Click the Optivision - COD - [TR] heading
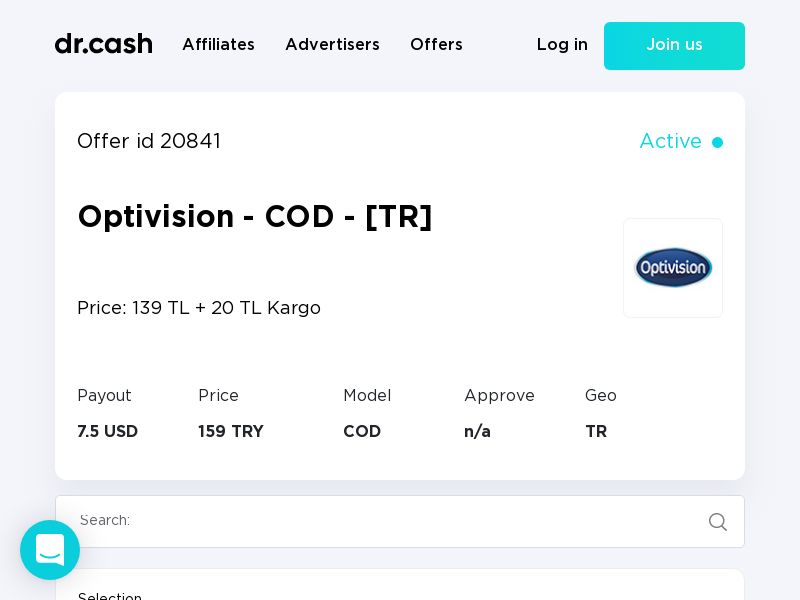Image resolution: width=800 pixels, height=600 pixels. tap(255, 217)
